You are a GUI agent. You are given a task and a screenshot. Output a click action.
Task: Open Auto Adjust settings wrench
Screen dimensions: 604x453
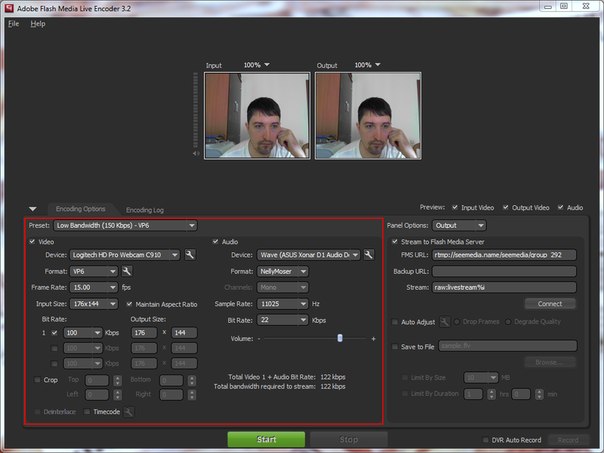445,322
